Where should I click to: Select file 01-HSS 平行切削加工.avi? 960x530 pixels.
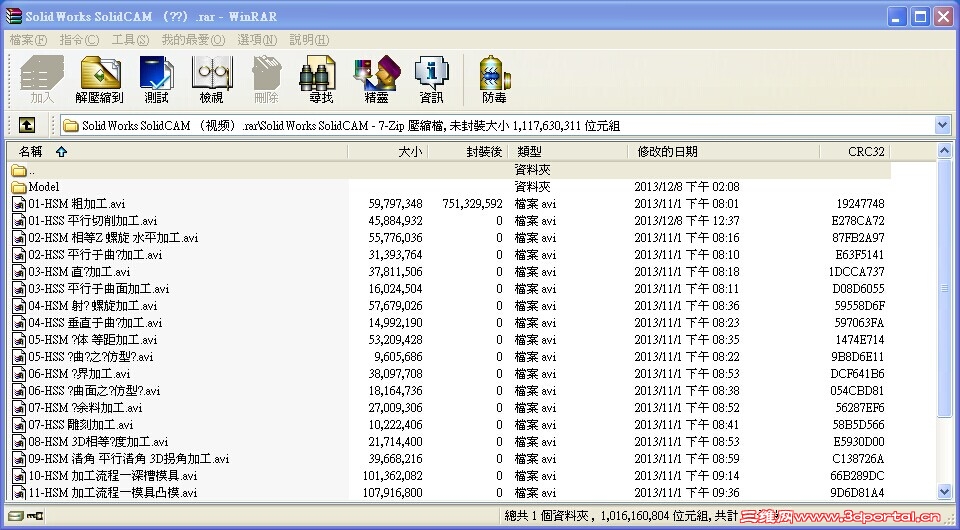(92, 221)
